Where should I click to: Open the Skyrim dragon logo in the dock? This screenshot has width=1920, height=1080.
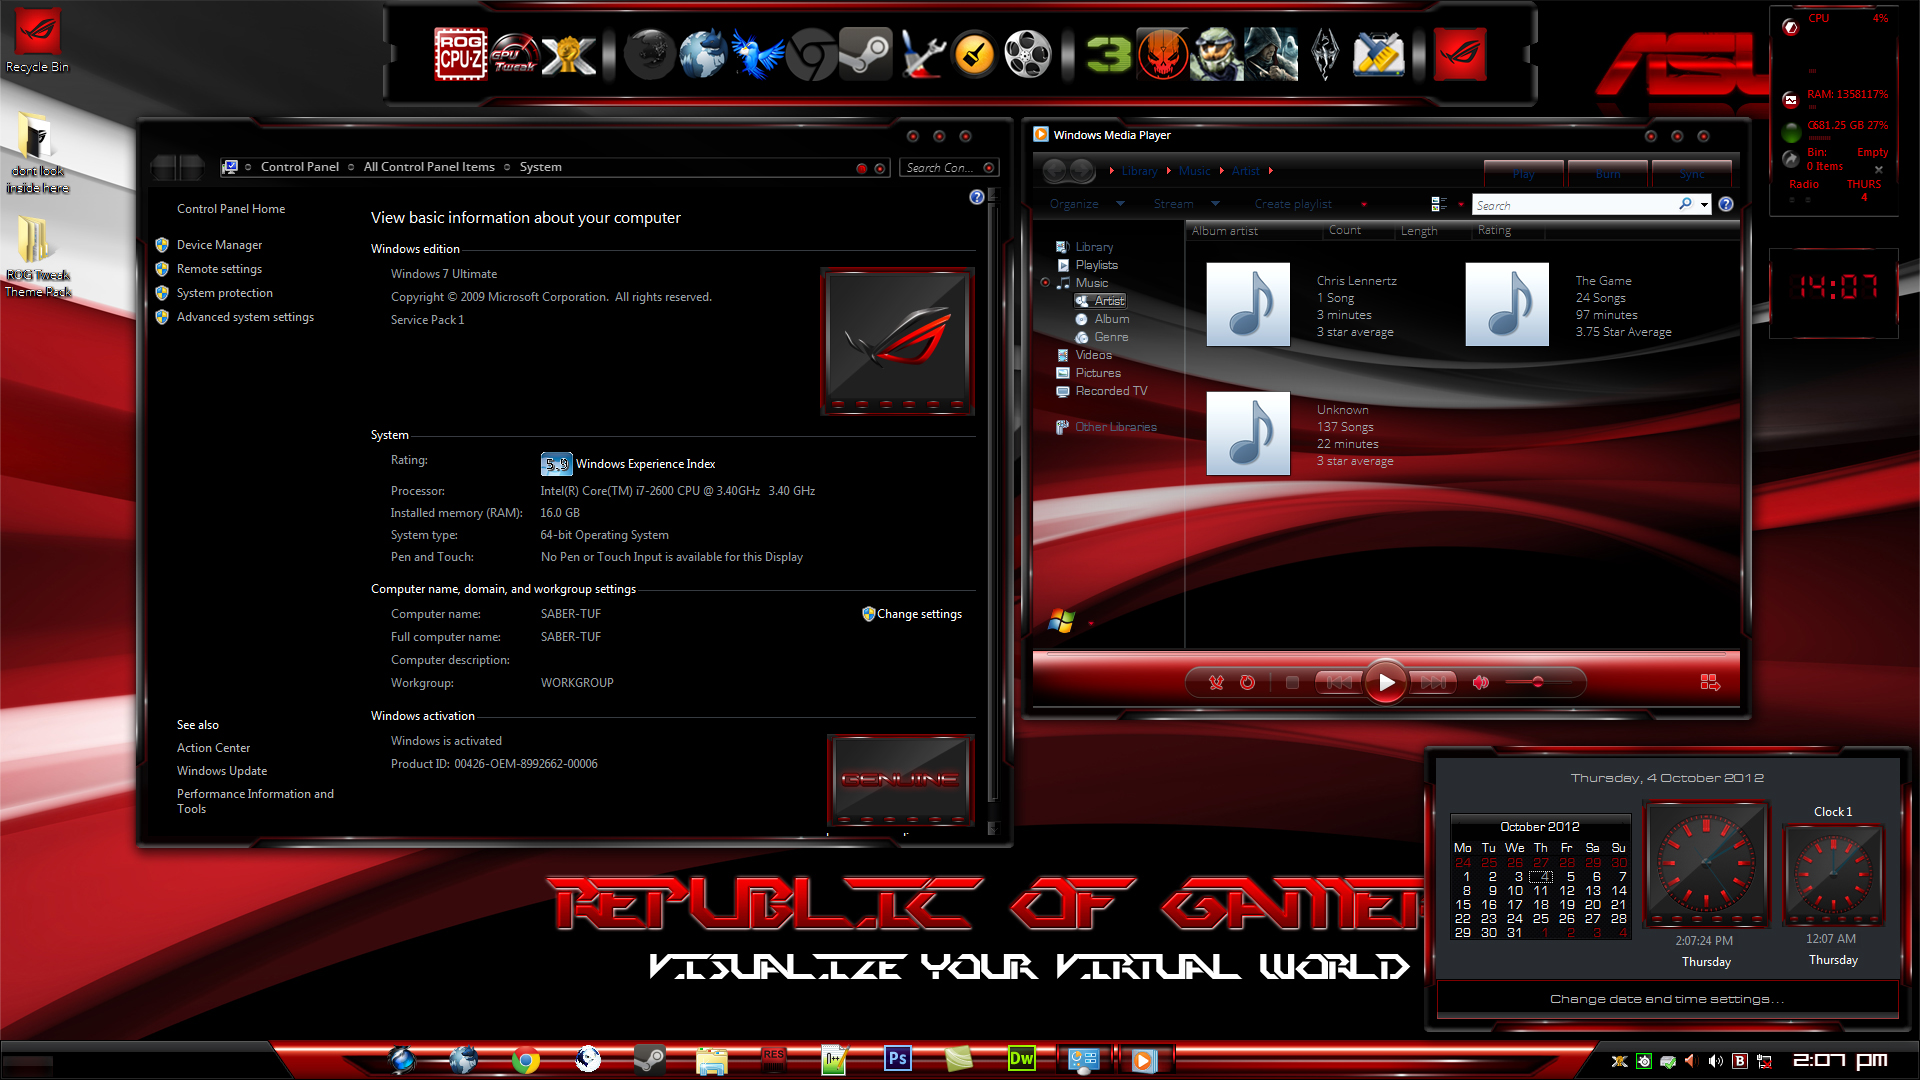coord(1324,54)
